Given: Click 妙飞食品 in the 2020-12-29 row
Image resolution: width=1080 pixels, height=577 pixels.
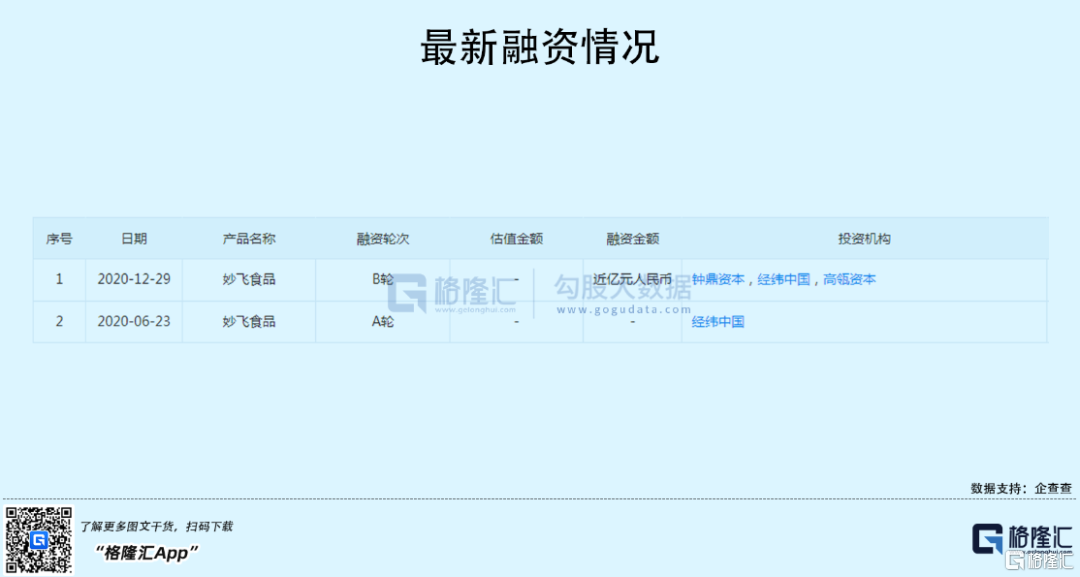Looking at the screenshot, I should click(249, 280).
